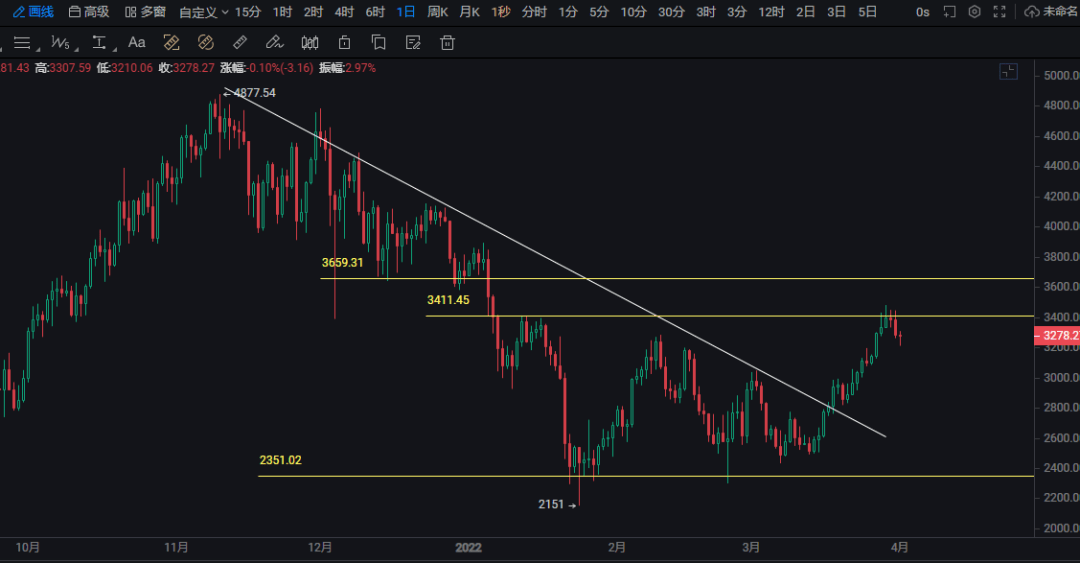
Task: Select the T-shaped measurement line tool
Action: (100, 43)
